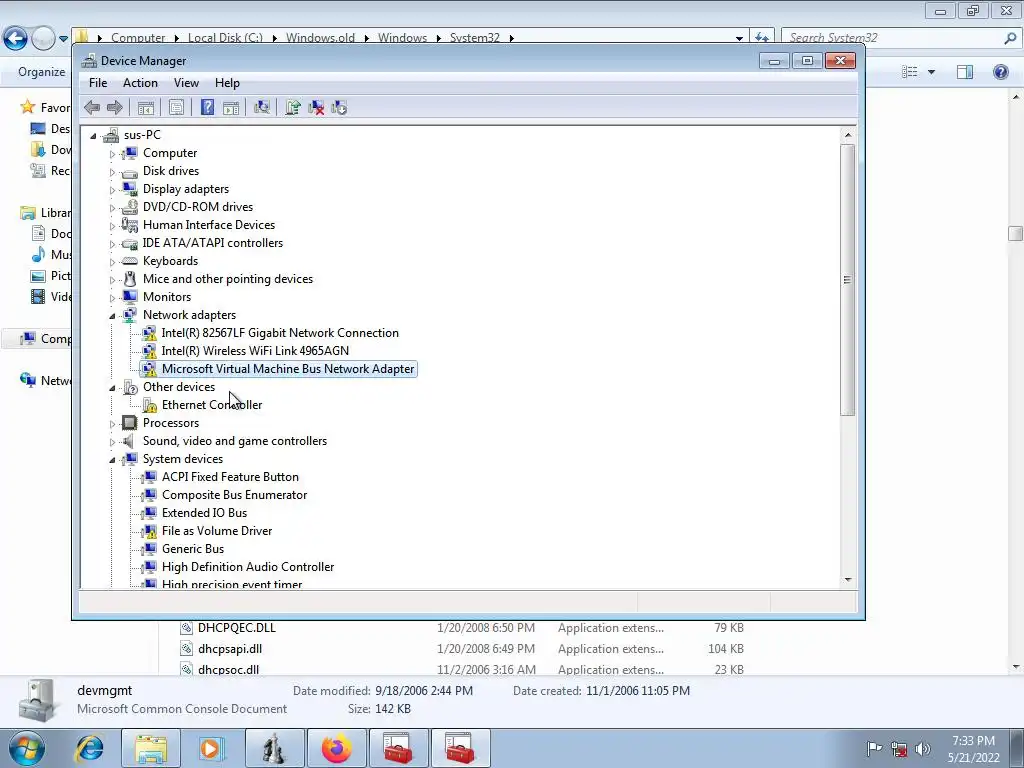Collapse the System devices category
The height and width of the screenshot is (768, 1024).
(x=112, y=460)
